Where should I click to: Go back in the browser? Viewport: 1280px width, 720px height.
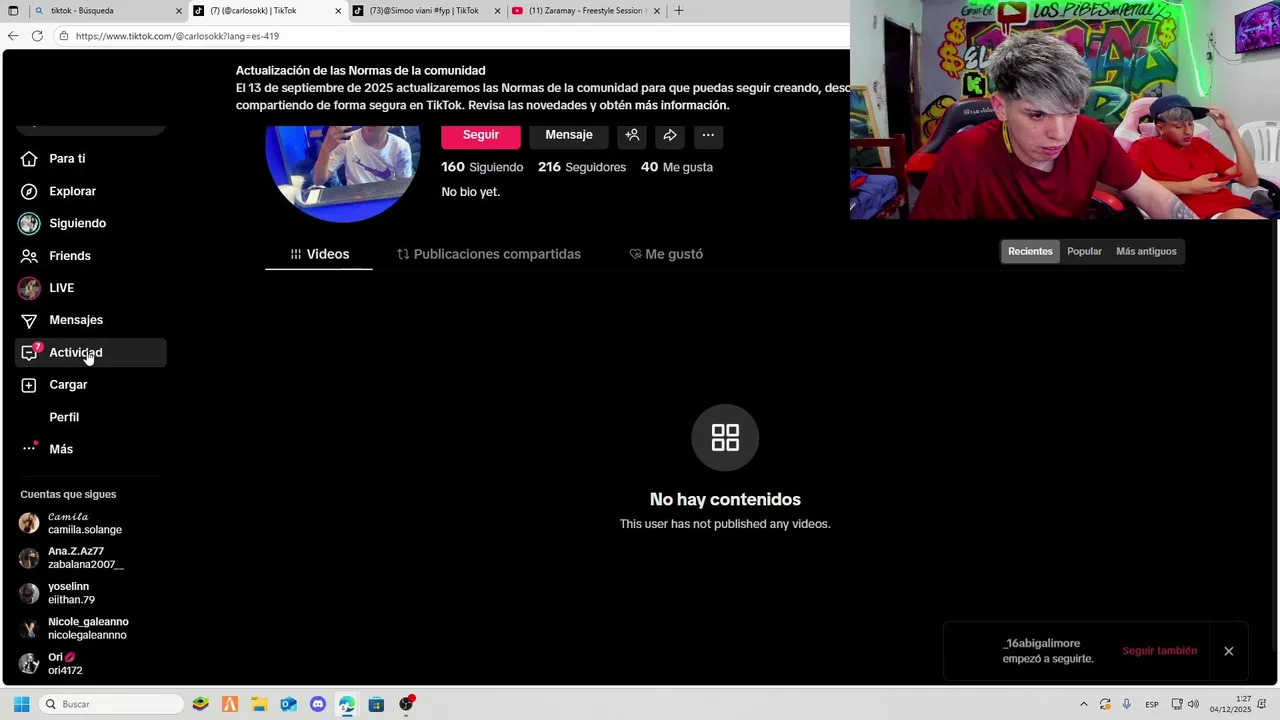pyautogui.click(x=13, y=36)
